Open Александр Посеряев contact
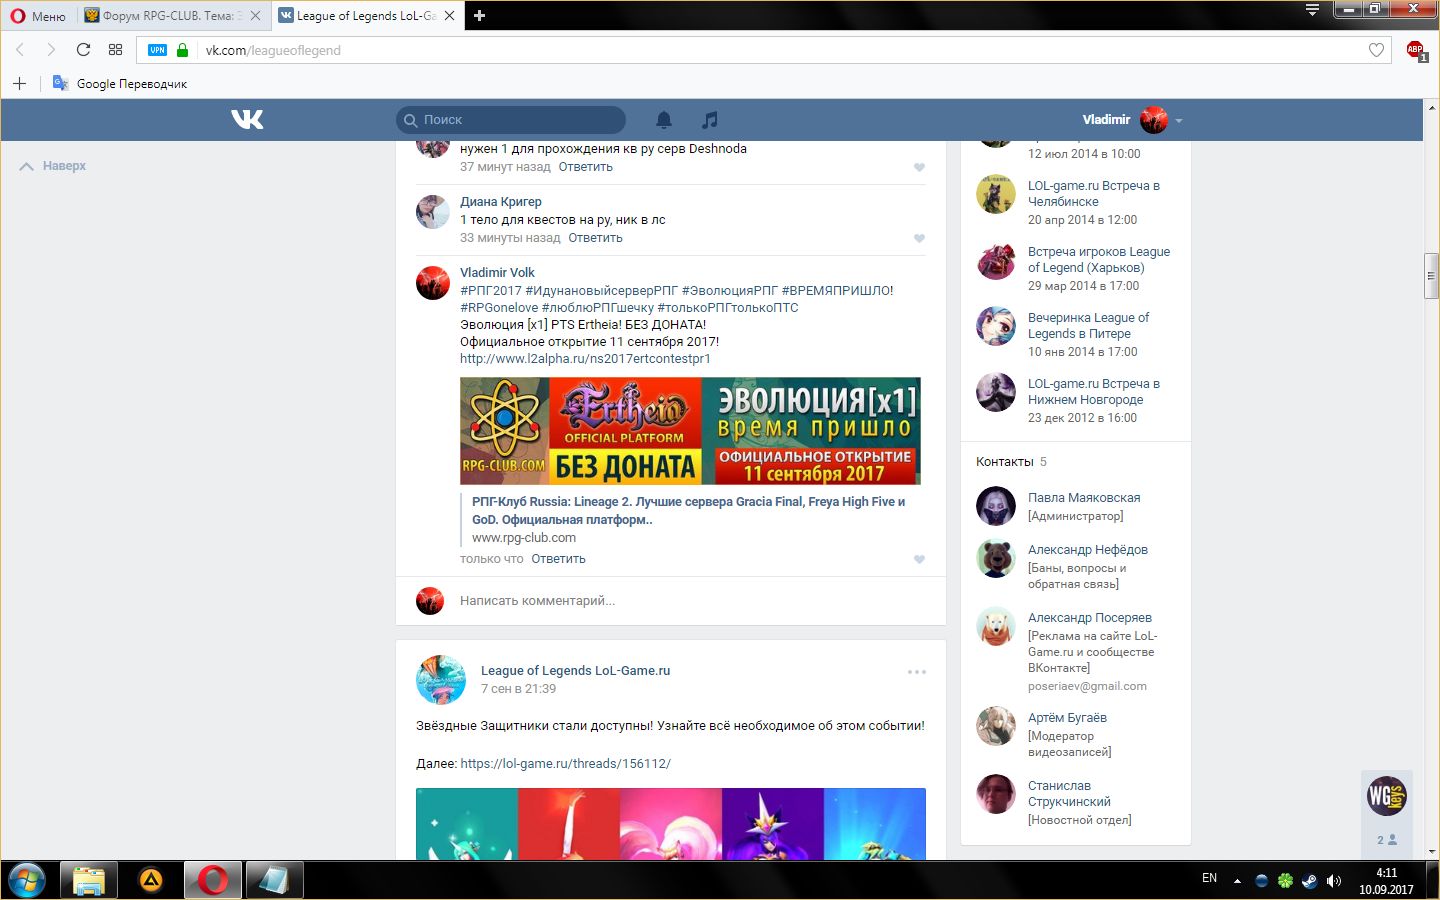This screenshot has height=900, width=1440. (x=1090, y=617)
